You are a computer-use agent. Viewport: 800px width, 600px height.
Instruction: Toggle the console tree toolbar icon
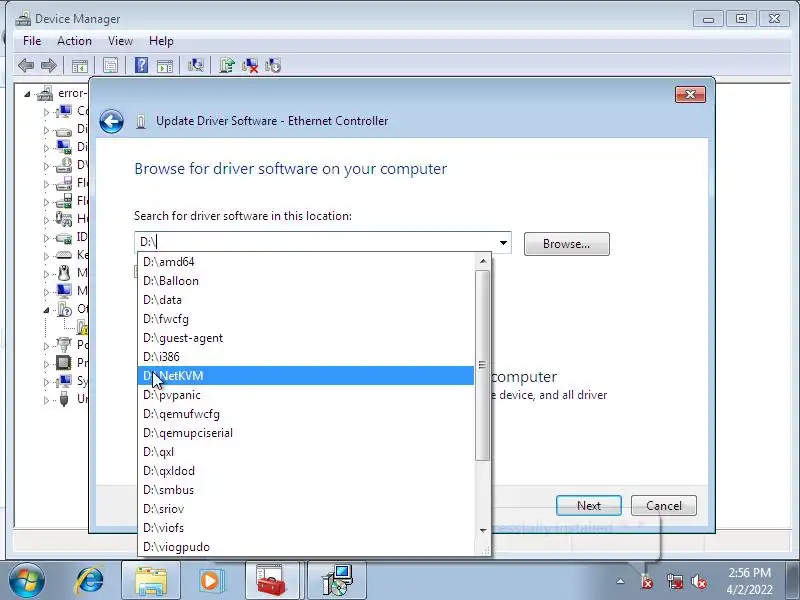click(80, 65)
